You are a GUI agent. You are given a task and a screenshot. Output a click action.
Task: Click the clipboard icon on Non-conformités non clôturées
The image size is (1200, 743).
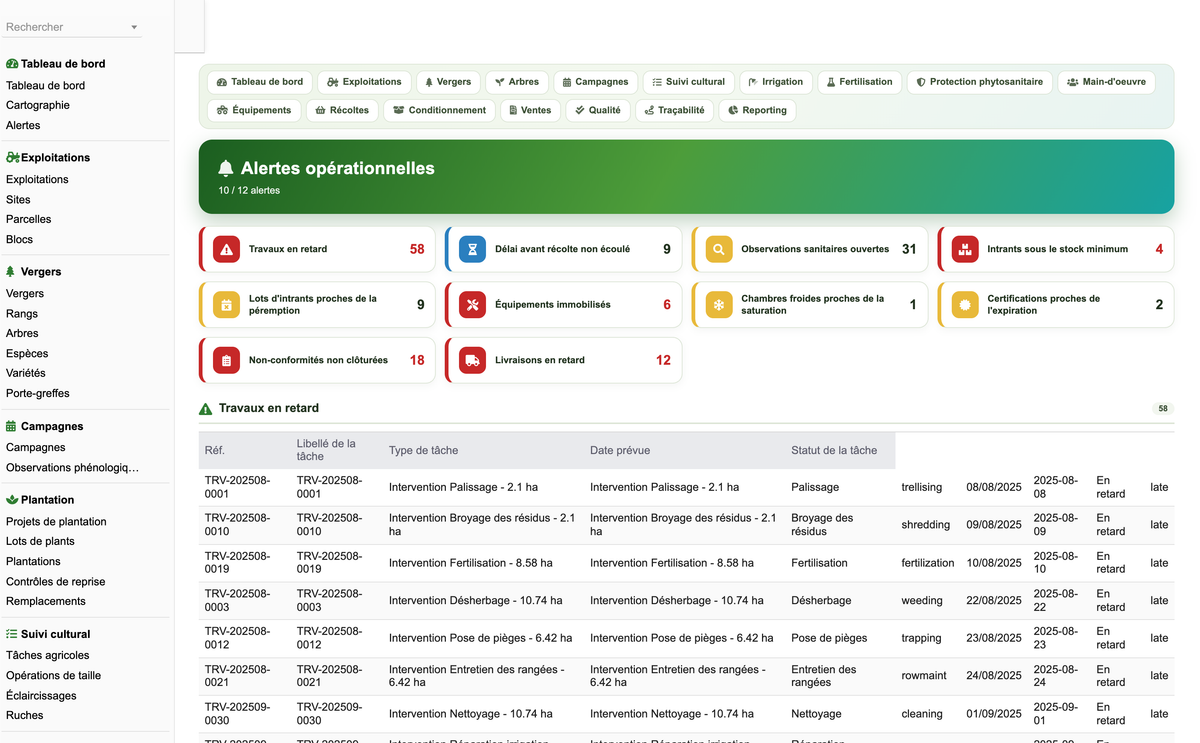pyautogui.click(x=227, y=360)
